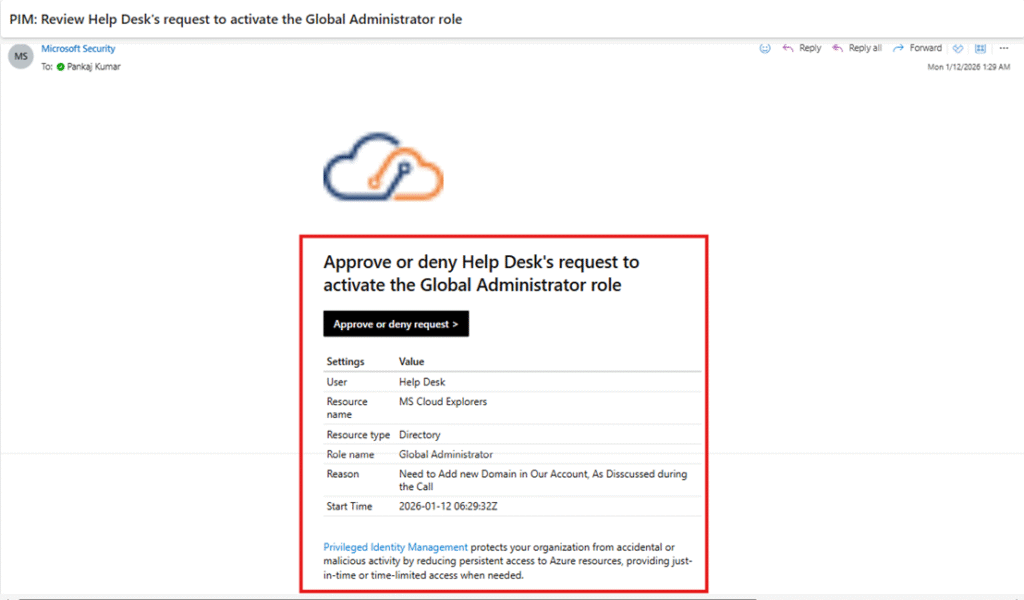Click the PIM email subject line
The image size is (1024, 600).
[236, 19]
